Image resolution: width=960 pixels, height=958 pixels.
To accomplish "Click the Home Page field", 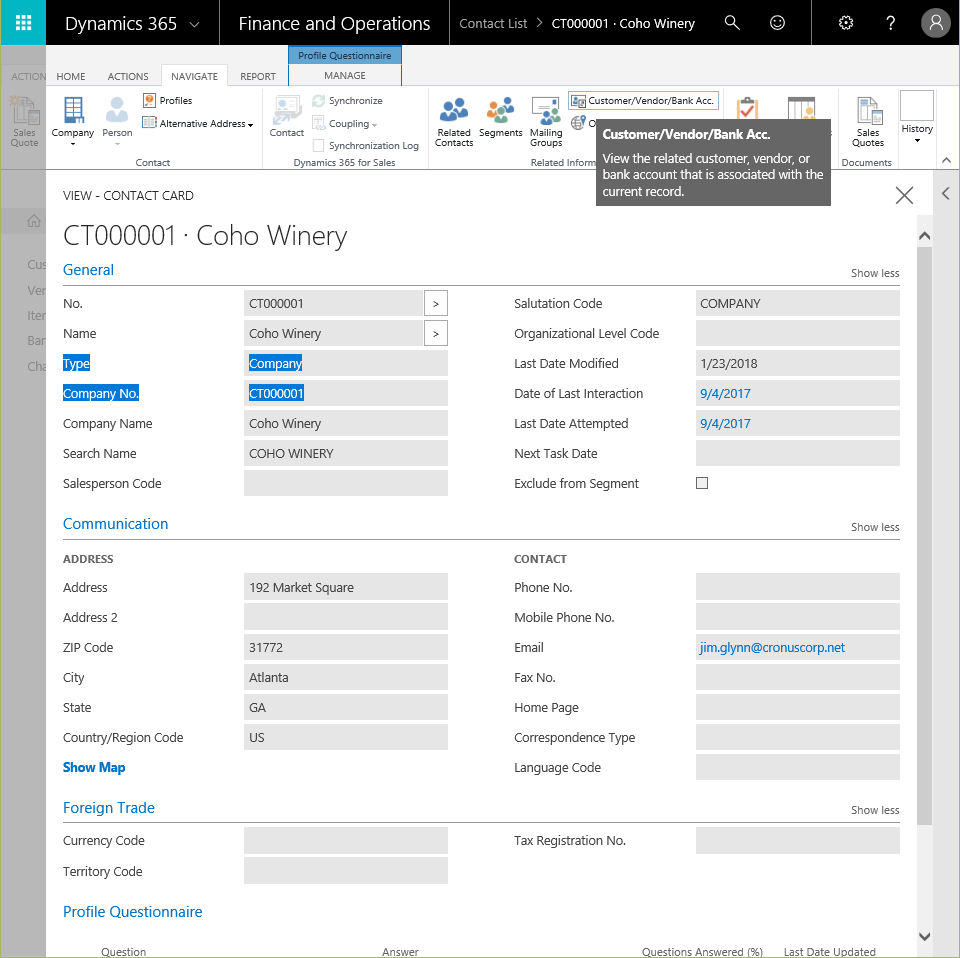I will (x=797, y=707).
